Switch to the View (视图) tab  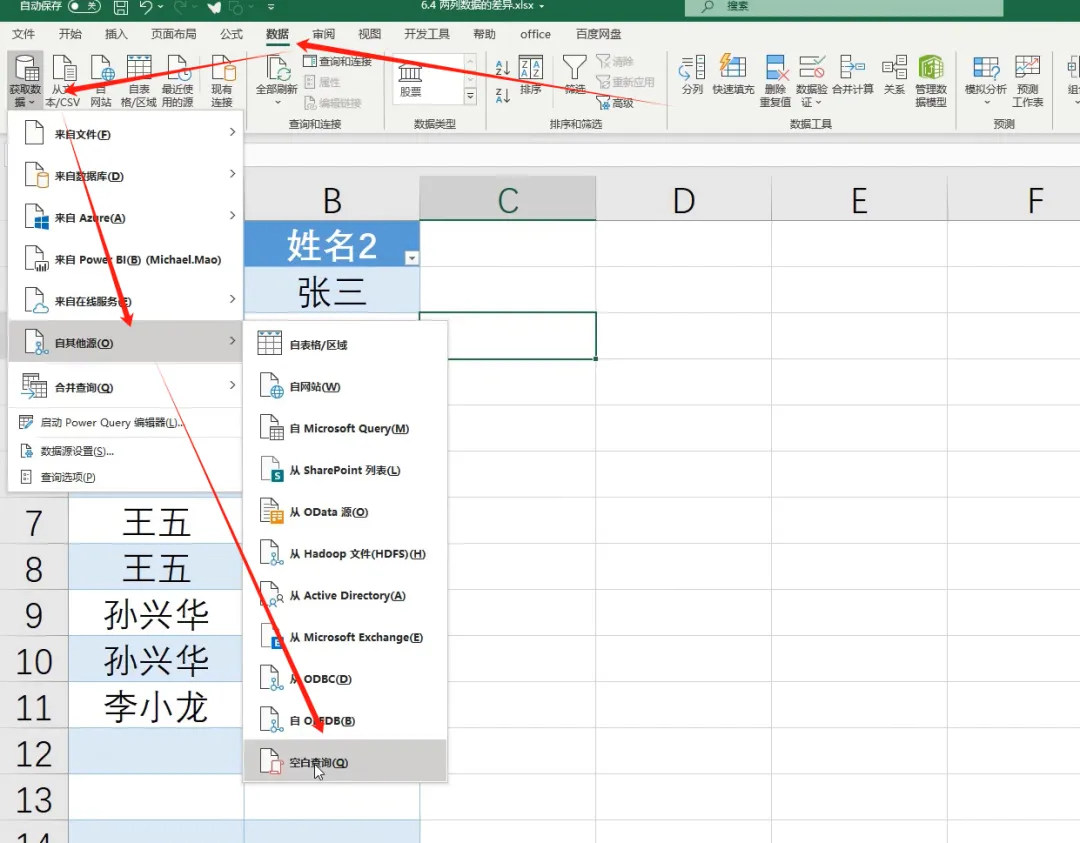pyautogui.click(x=370, y=34)
